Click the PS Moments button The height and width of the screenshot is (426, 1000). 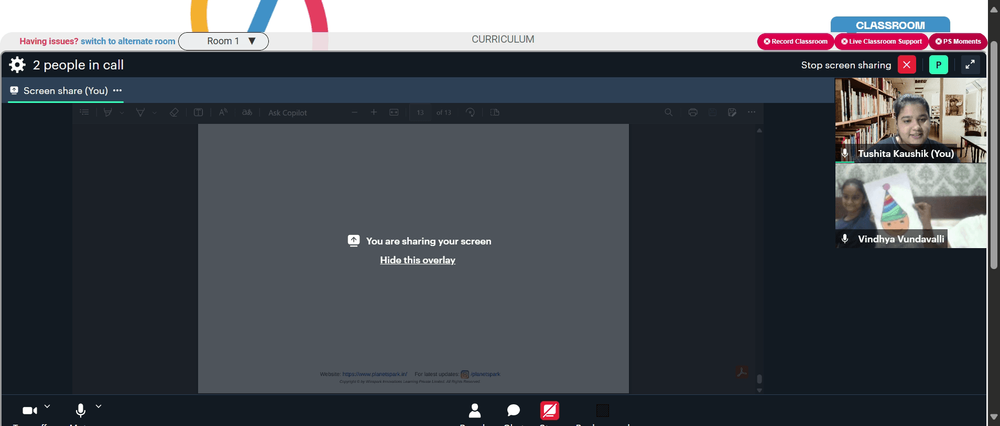click(x=957, y=41)
